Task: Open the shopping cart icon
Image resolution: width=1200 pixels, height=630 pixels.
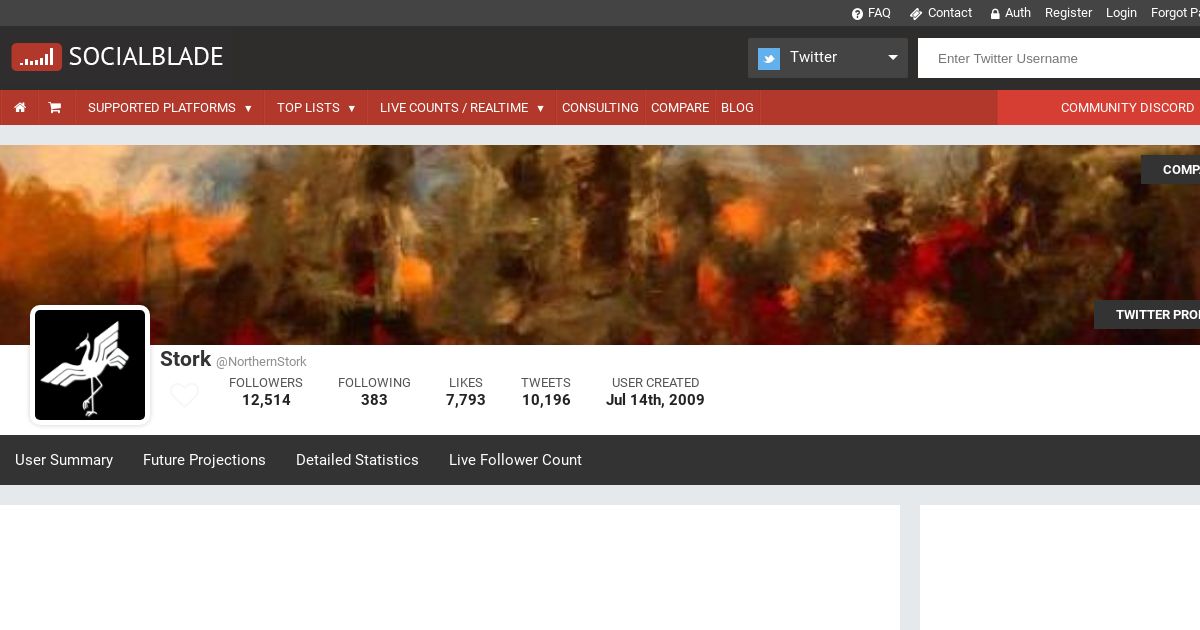Action: click(x=55, y=107)
